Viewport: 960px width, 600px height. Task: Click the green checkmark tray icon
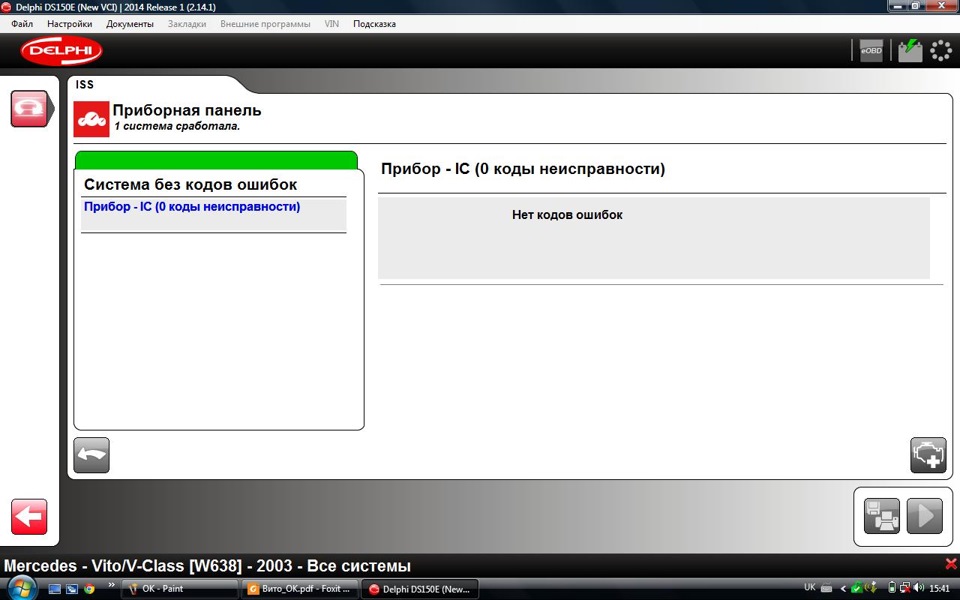click(x=857, y=588)
